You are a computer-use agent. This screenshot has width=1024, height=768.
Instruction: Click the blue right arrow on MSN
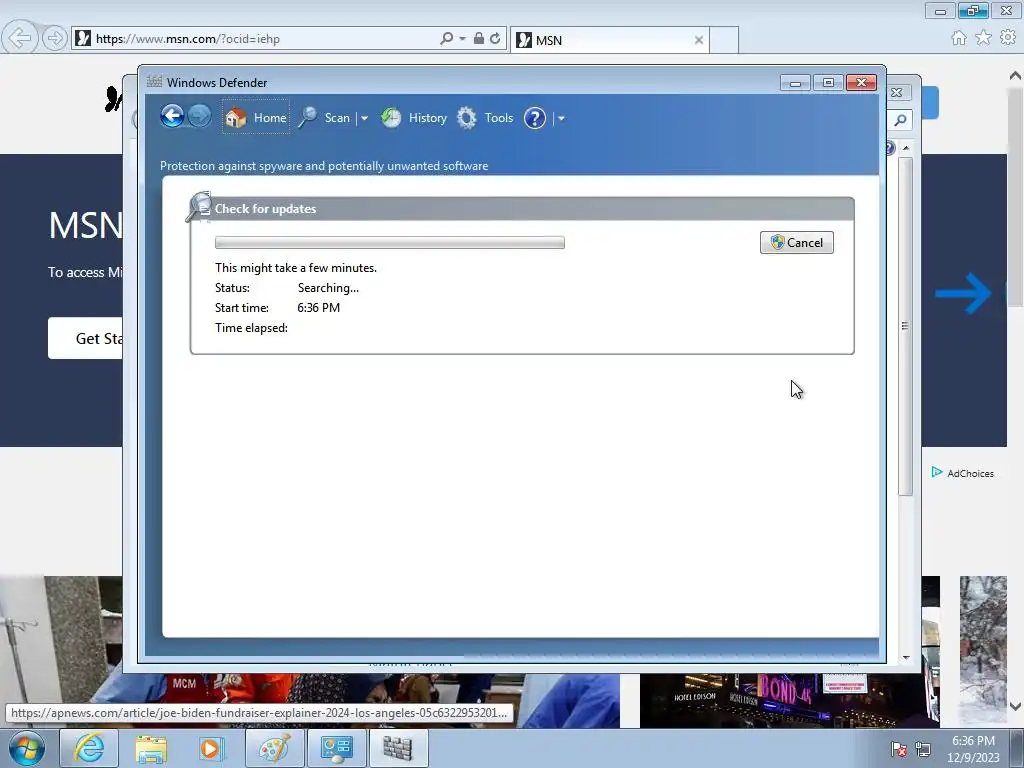pyautogui.click(x=963, y=293)
